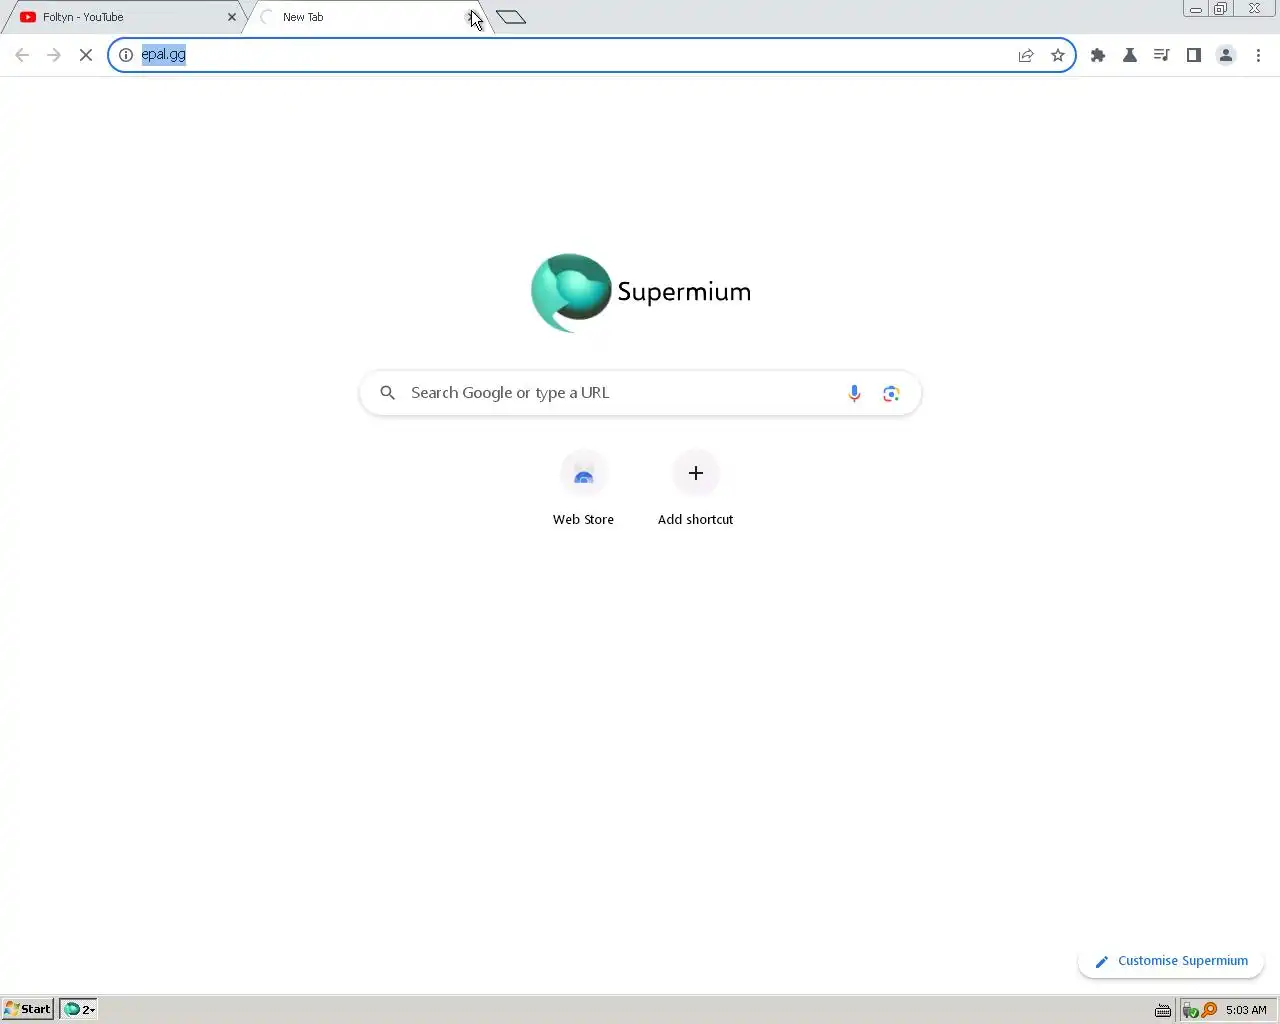Go back using the back arrow
This screenshot has width=1280, height=1024.
pyautogui.click(x=22, y=55)
